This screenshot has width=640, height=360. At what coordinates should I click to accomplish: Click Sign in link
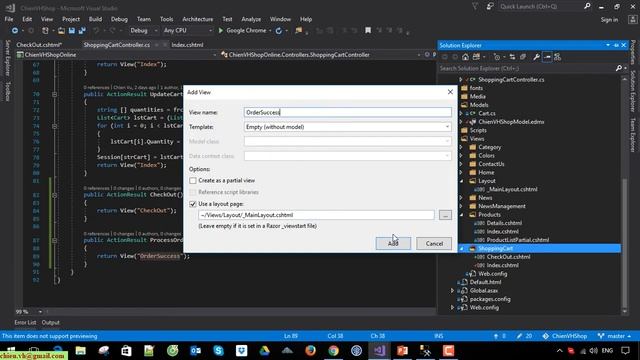click(609, 20)
